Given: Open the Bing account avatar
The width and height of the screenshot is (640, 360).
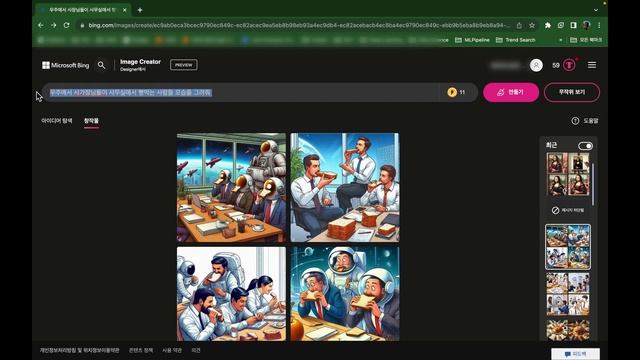Looking at the screenshot, I should point(536,65).
